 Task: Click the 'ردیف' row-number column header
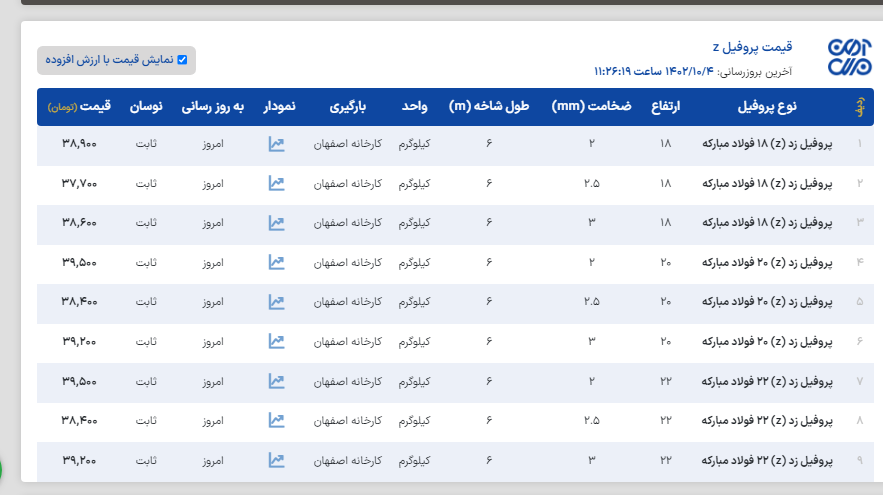pos(857,107)
